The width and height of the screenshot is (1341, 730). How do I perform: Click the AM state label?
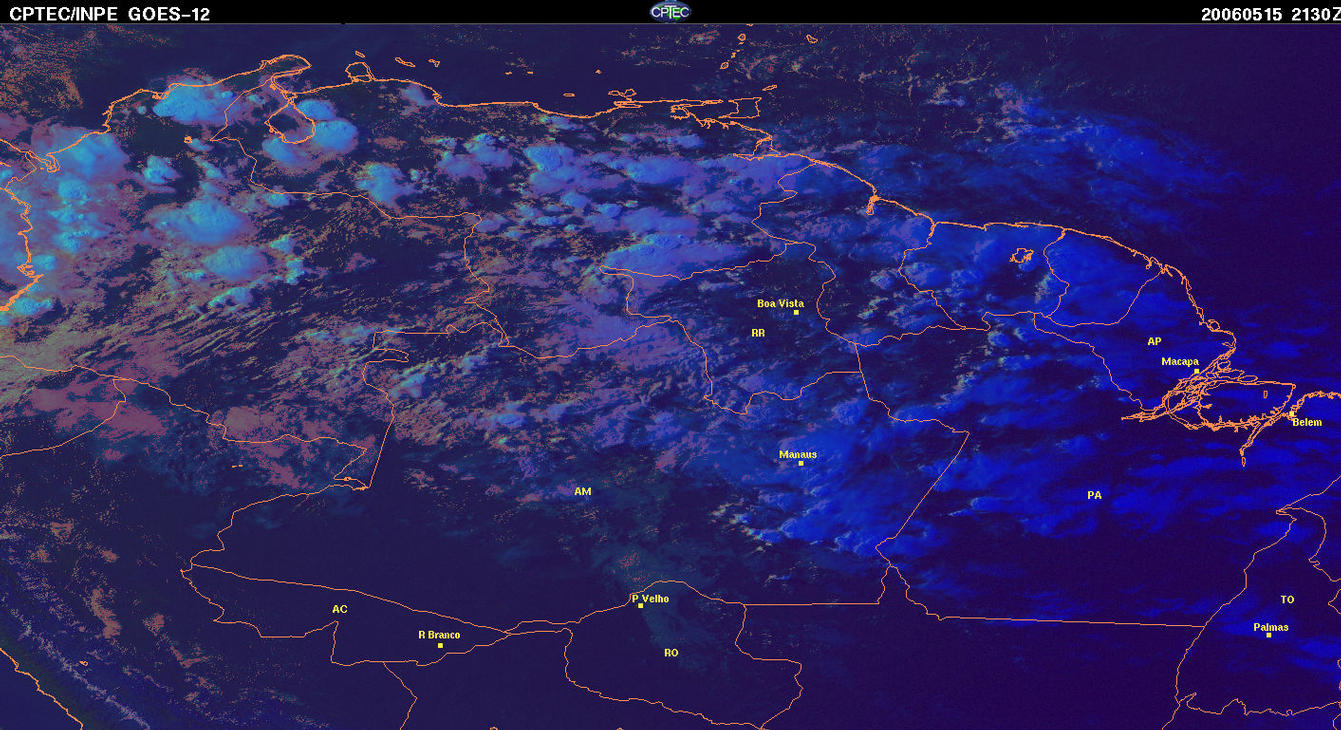pos(583,491)
